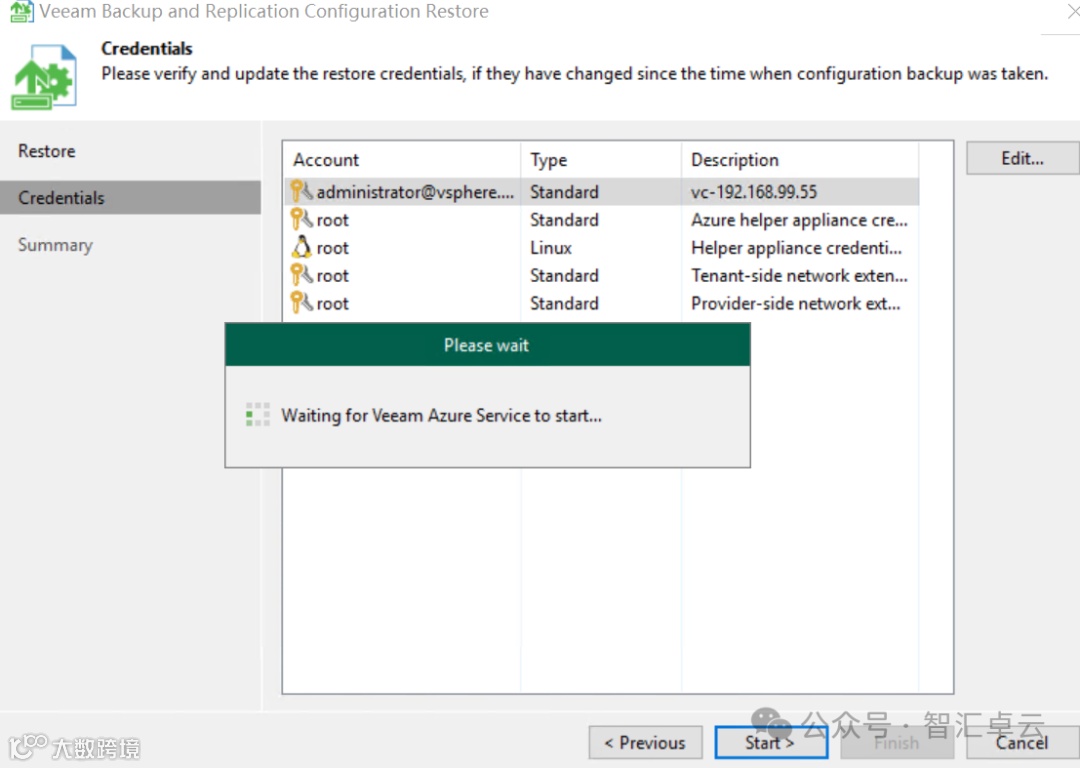Click the 'Tenant-side network exten...' description

(799, 276)
